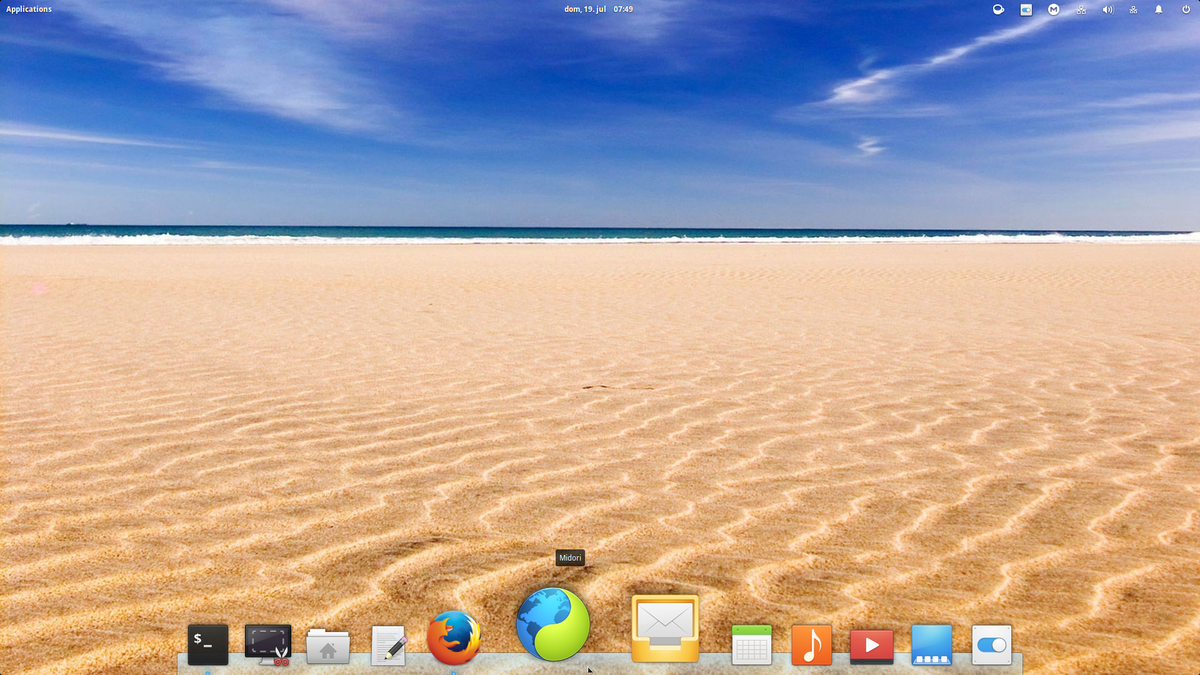
Task: Open System Settings switch icon in dock
Action: 992,645
